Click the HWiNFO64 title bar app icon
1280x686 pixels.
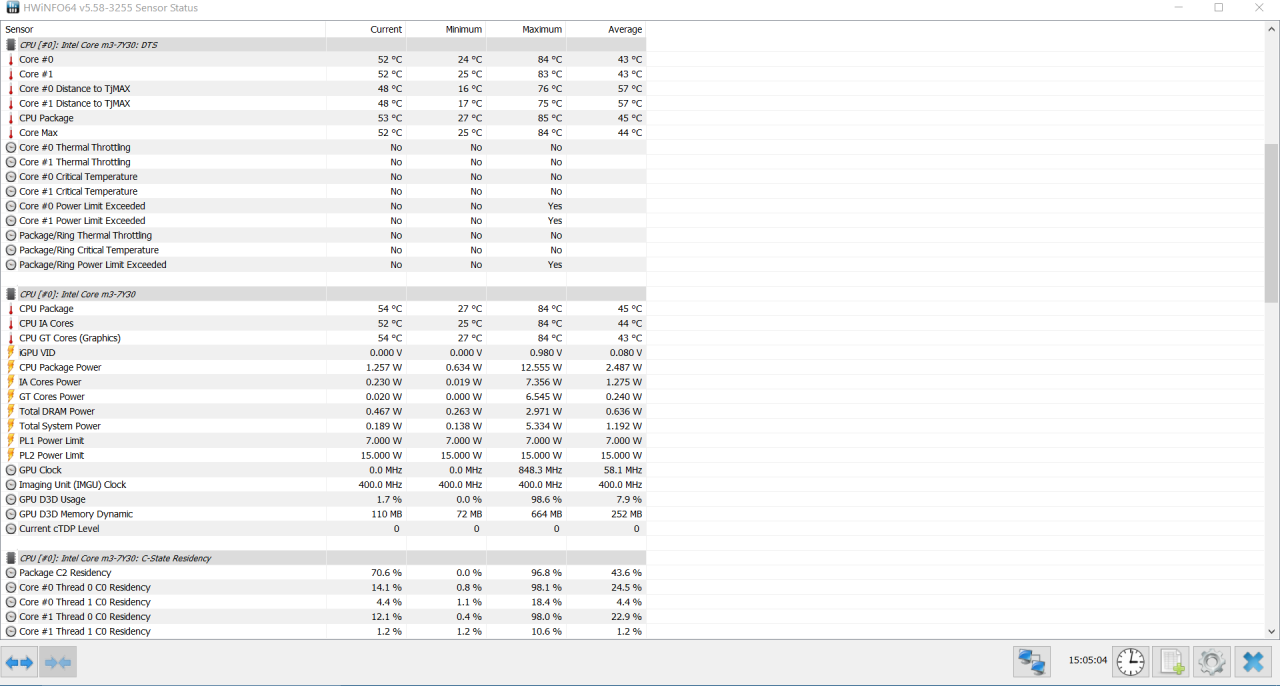click(13, 8)
